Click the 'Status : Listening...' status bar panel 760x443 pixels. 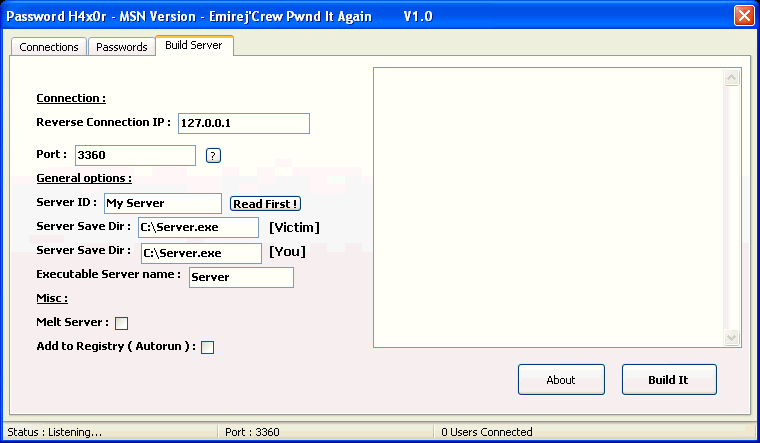(108, 432)
